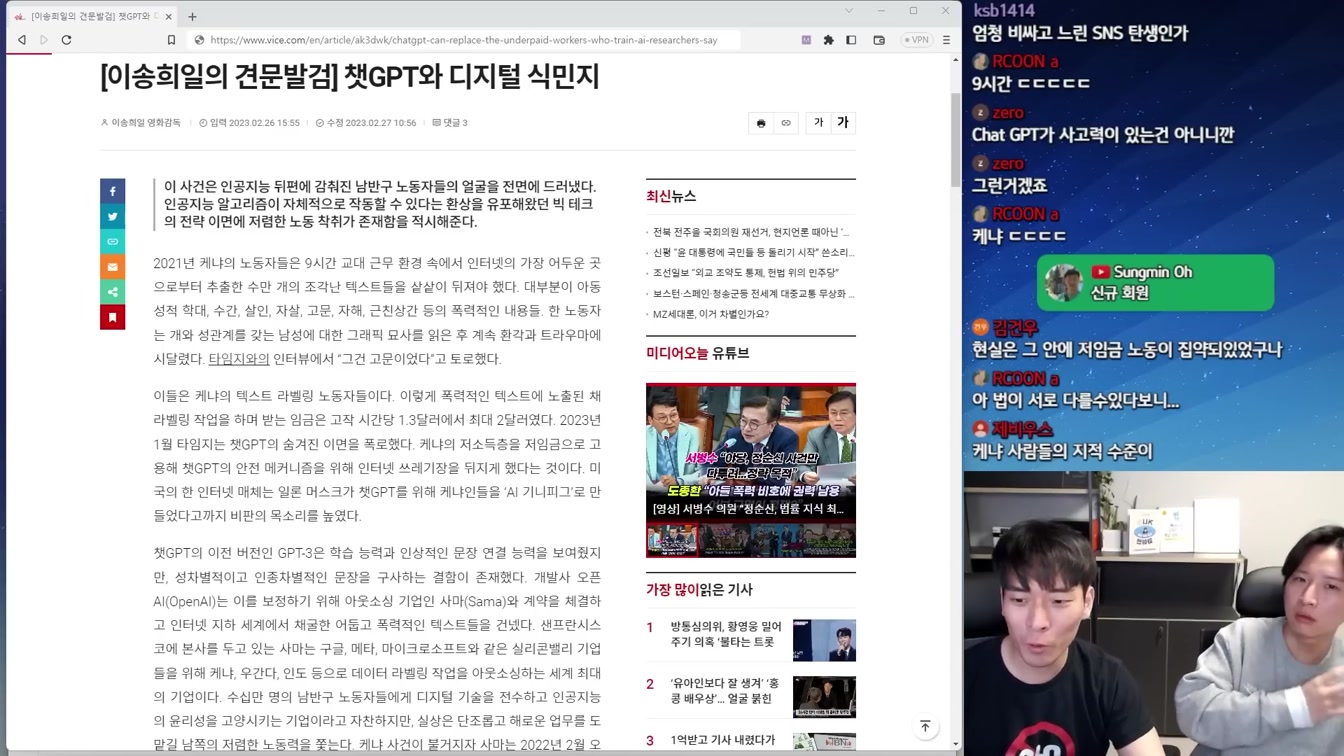Click chat username ksb1414
Viewport: 1344px width, 756px height.
(x=1004, y=10)
